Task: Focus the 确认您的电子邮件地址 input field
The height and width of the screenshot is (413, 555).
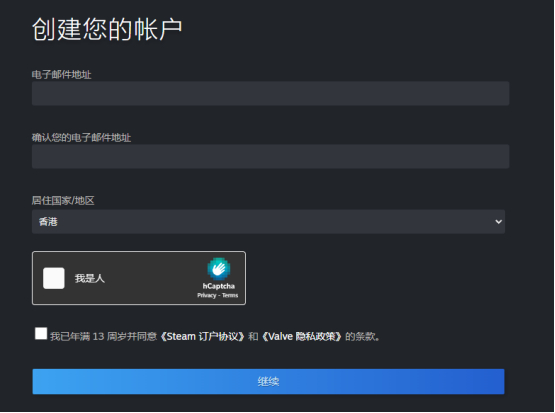Action: pos(270,156)
